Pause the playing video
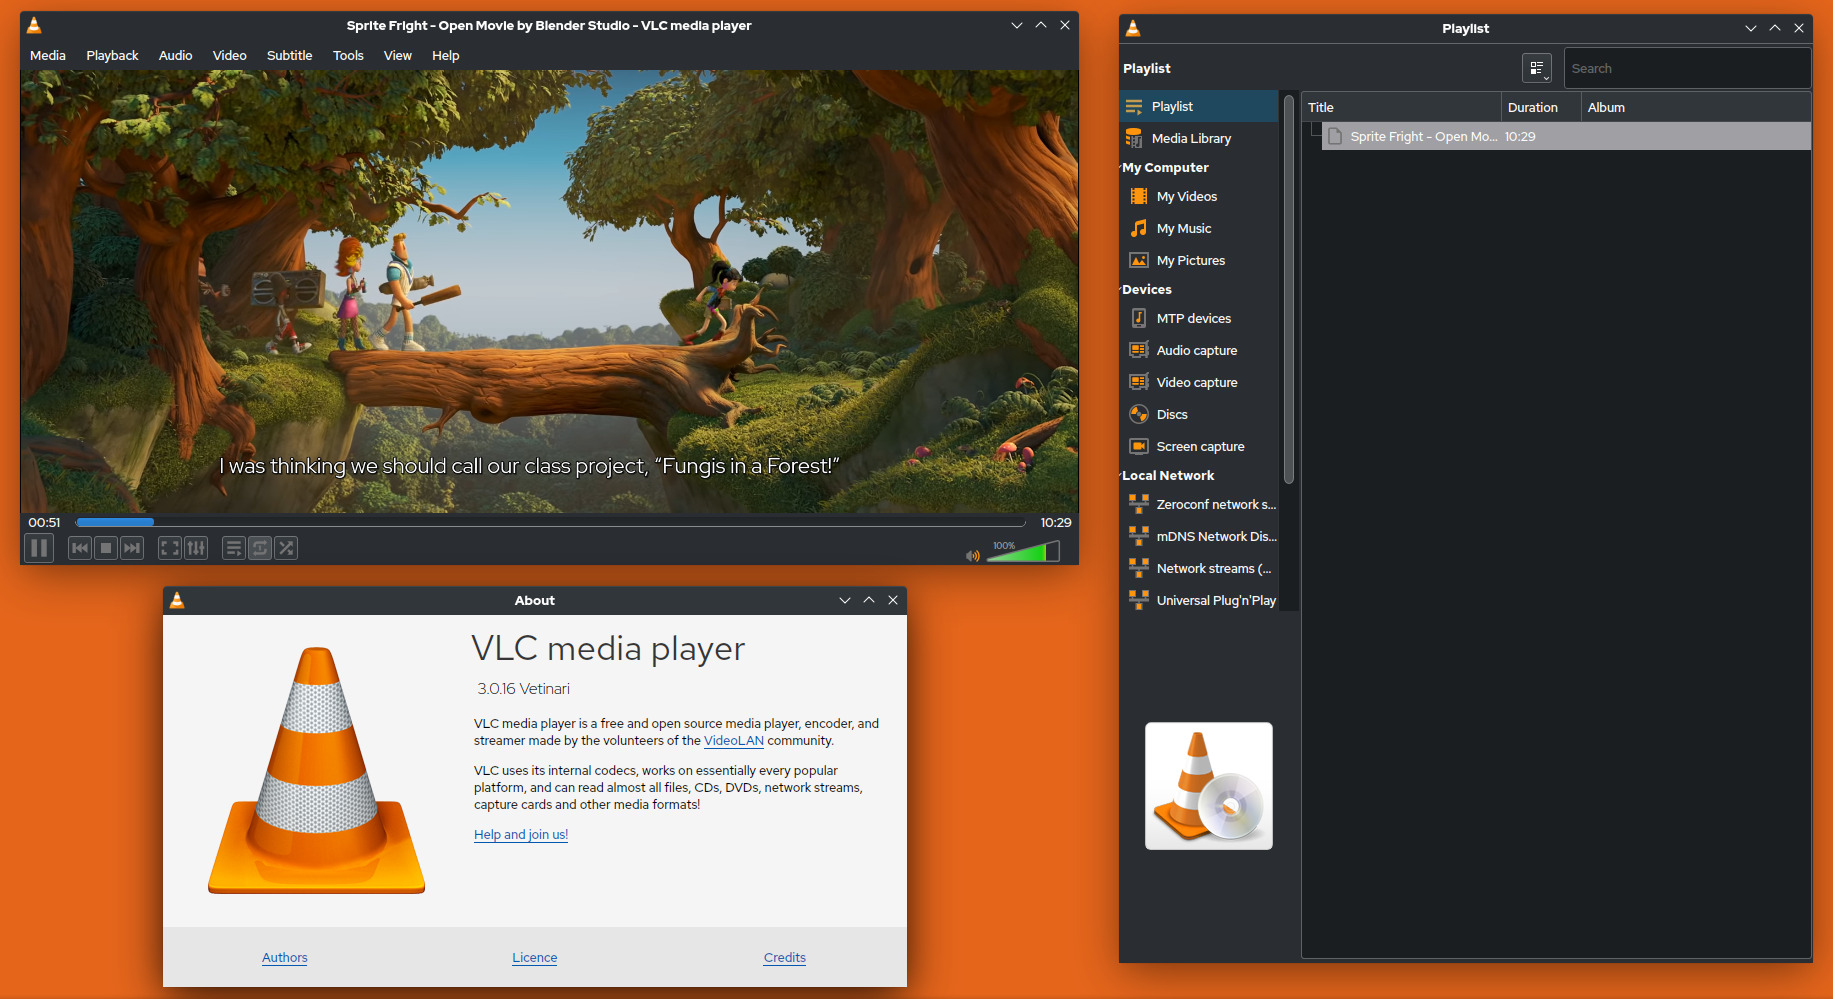 point(38,548)
